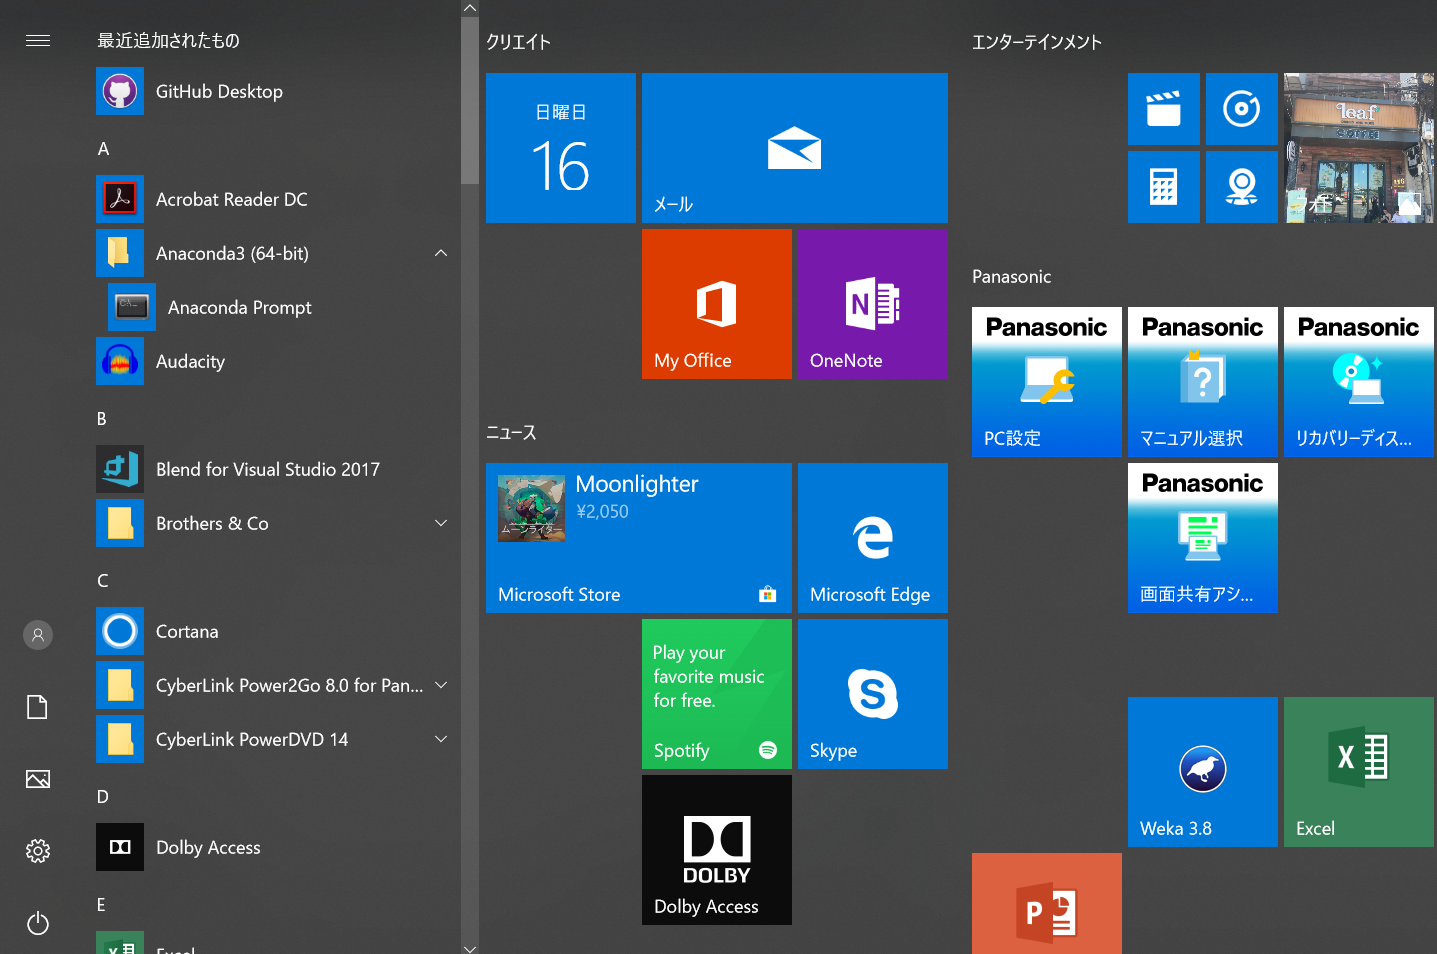The image size is (1437, 954).
Task: Click the ニュース group title
Action: (x=511, y=432)
